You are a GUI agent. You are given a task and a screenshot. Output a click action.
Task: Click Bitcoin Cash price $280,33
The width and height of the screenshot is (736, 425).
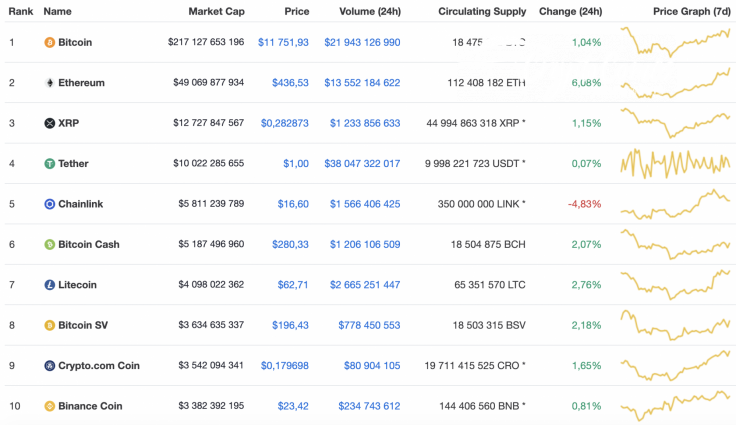[x=291, y=245]
